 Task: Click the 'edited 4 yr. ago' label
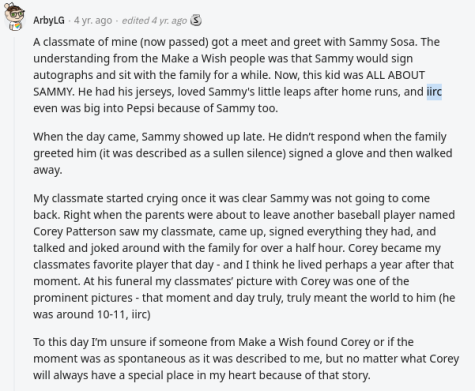pos(154,20)
